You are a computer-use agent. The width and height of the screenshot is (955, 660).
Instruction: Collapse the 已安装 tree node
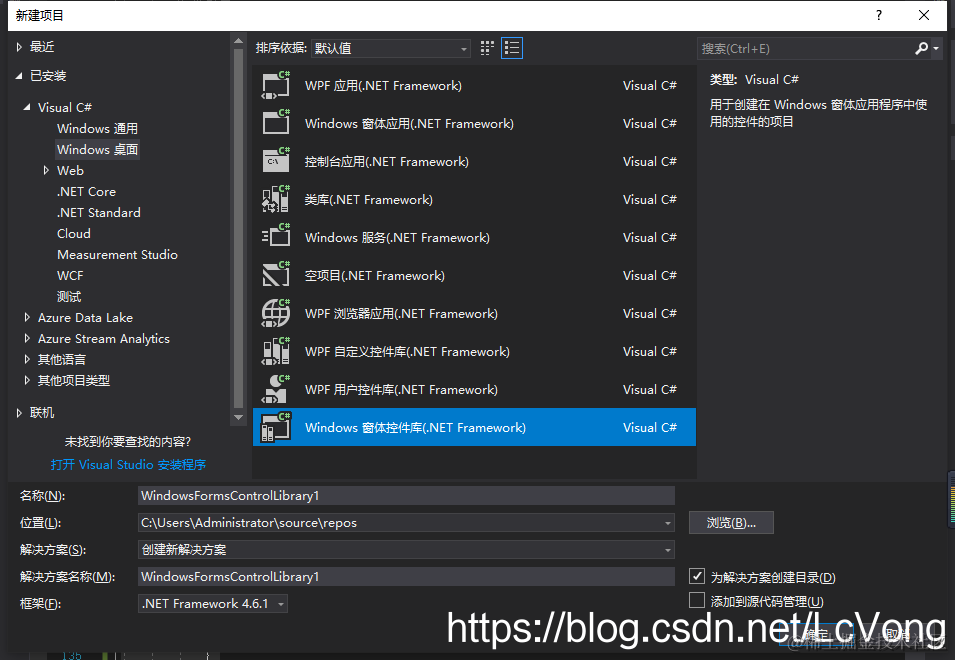(19, 75)
